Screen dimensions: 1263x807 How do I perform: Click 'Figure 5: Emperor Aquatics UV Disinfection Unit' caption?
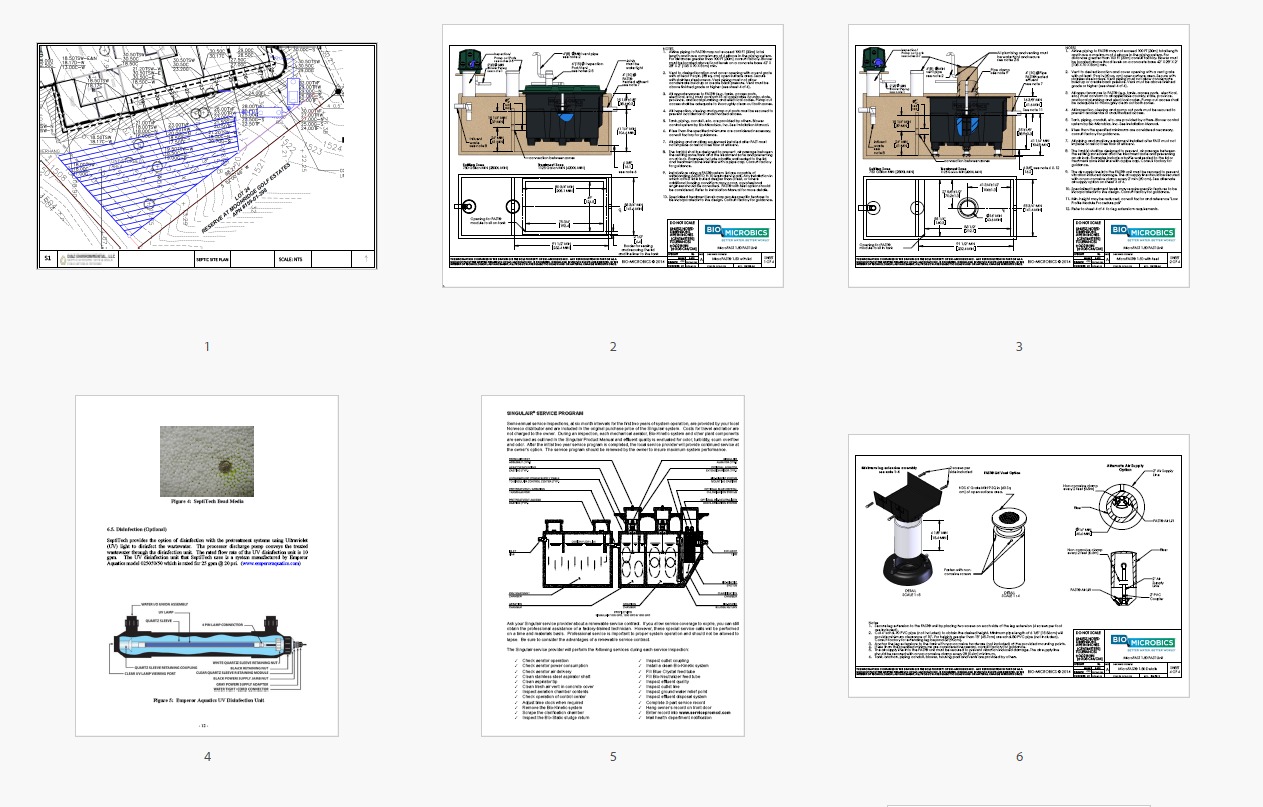point(207,701)
